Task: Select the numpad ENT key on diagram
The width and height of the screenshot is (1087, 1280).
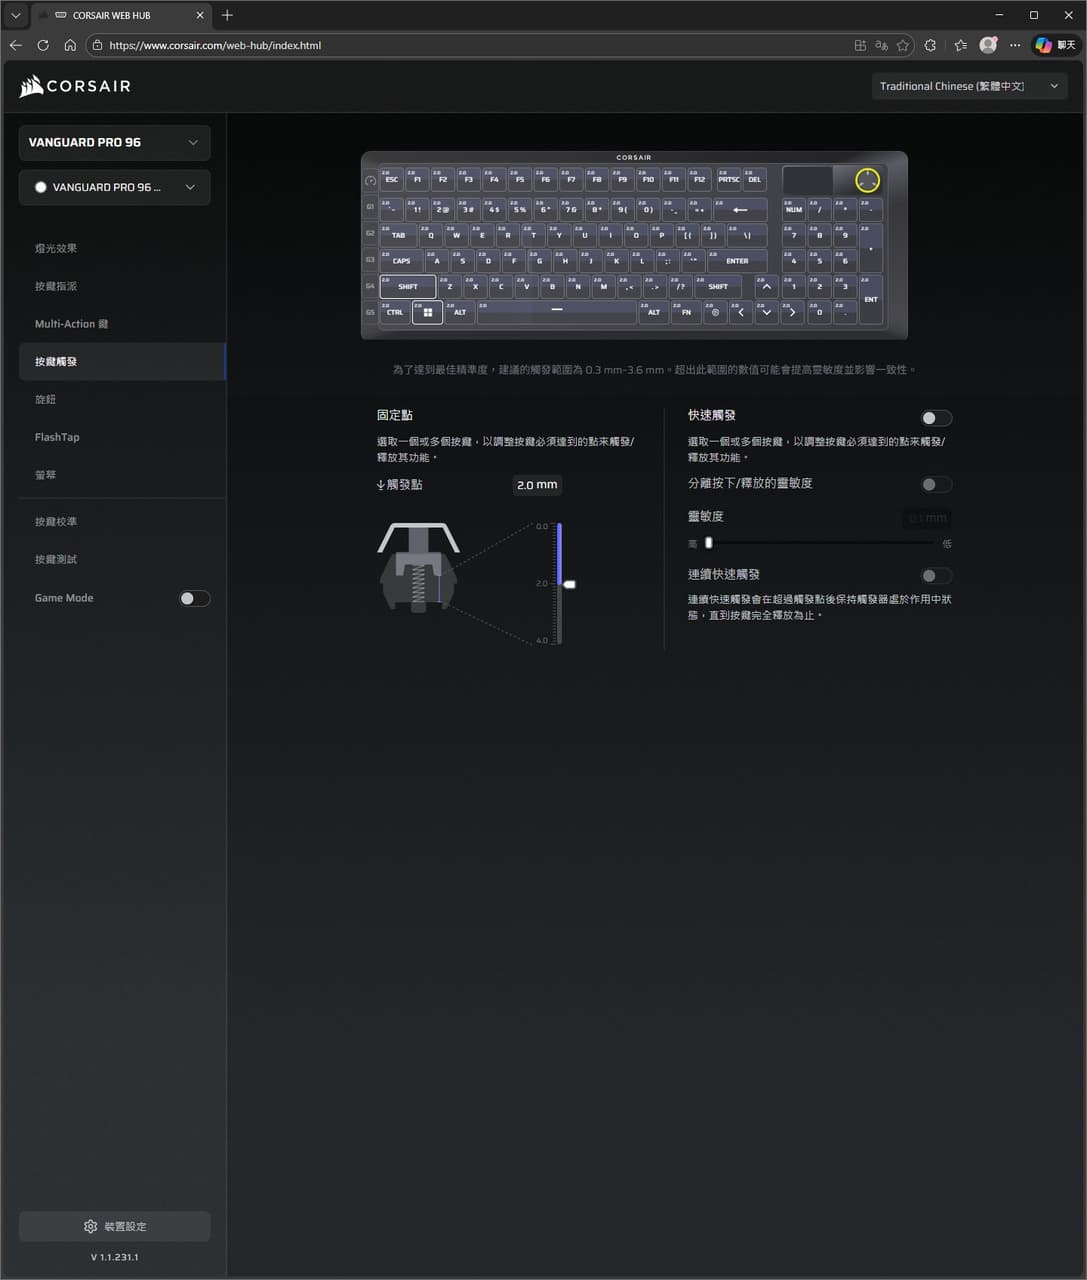Action: pos(871,300)
